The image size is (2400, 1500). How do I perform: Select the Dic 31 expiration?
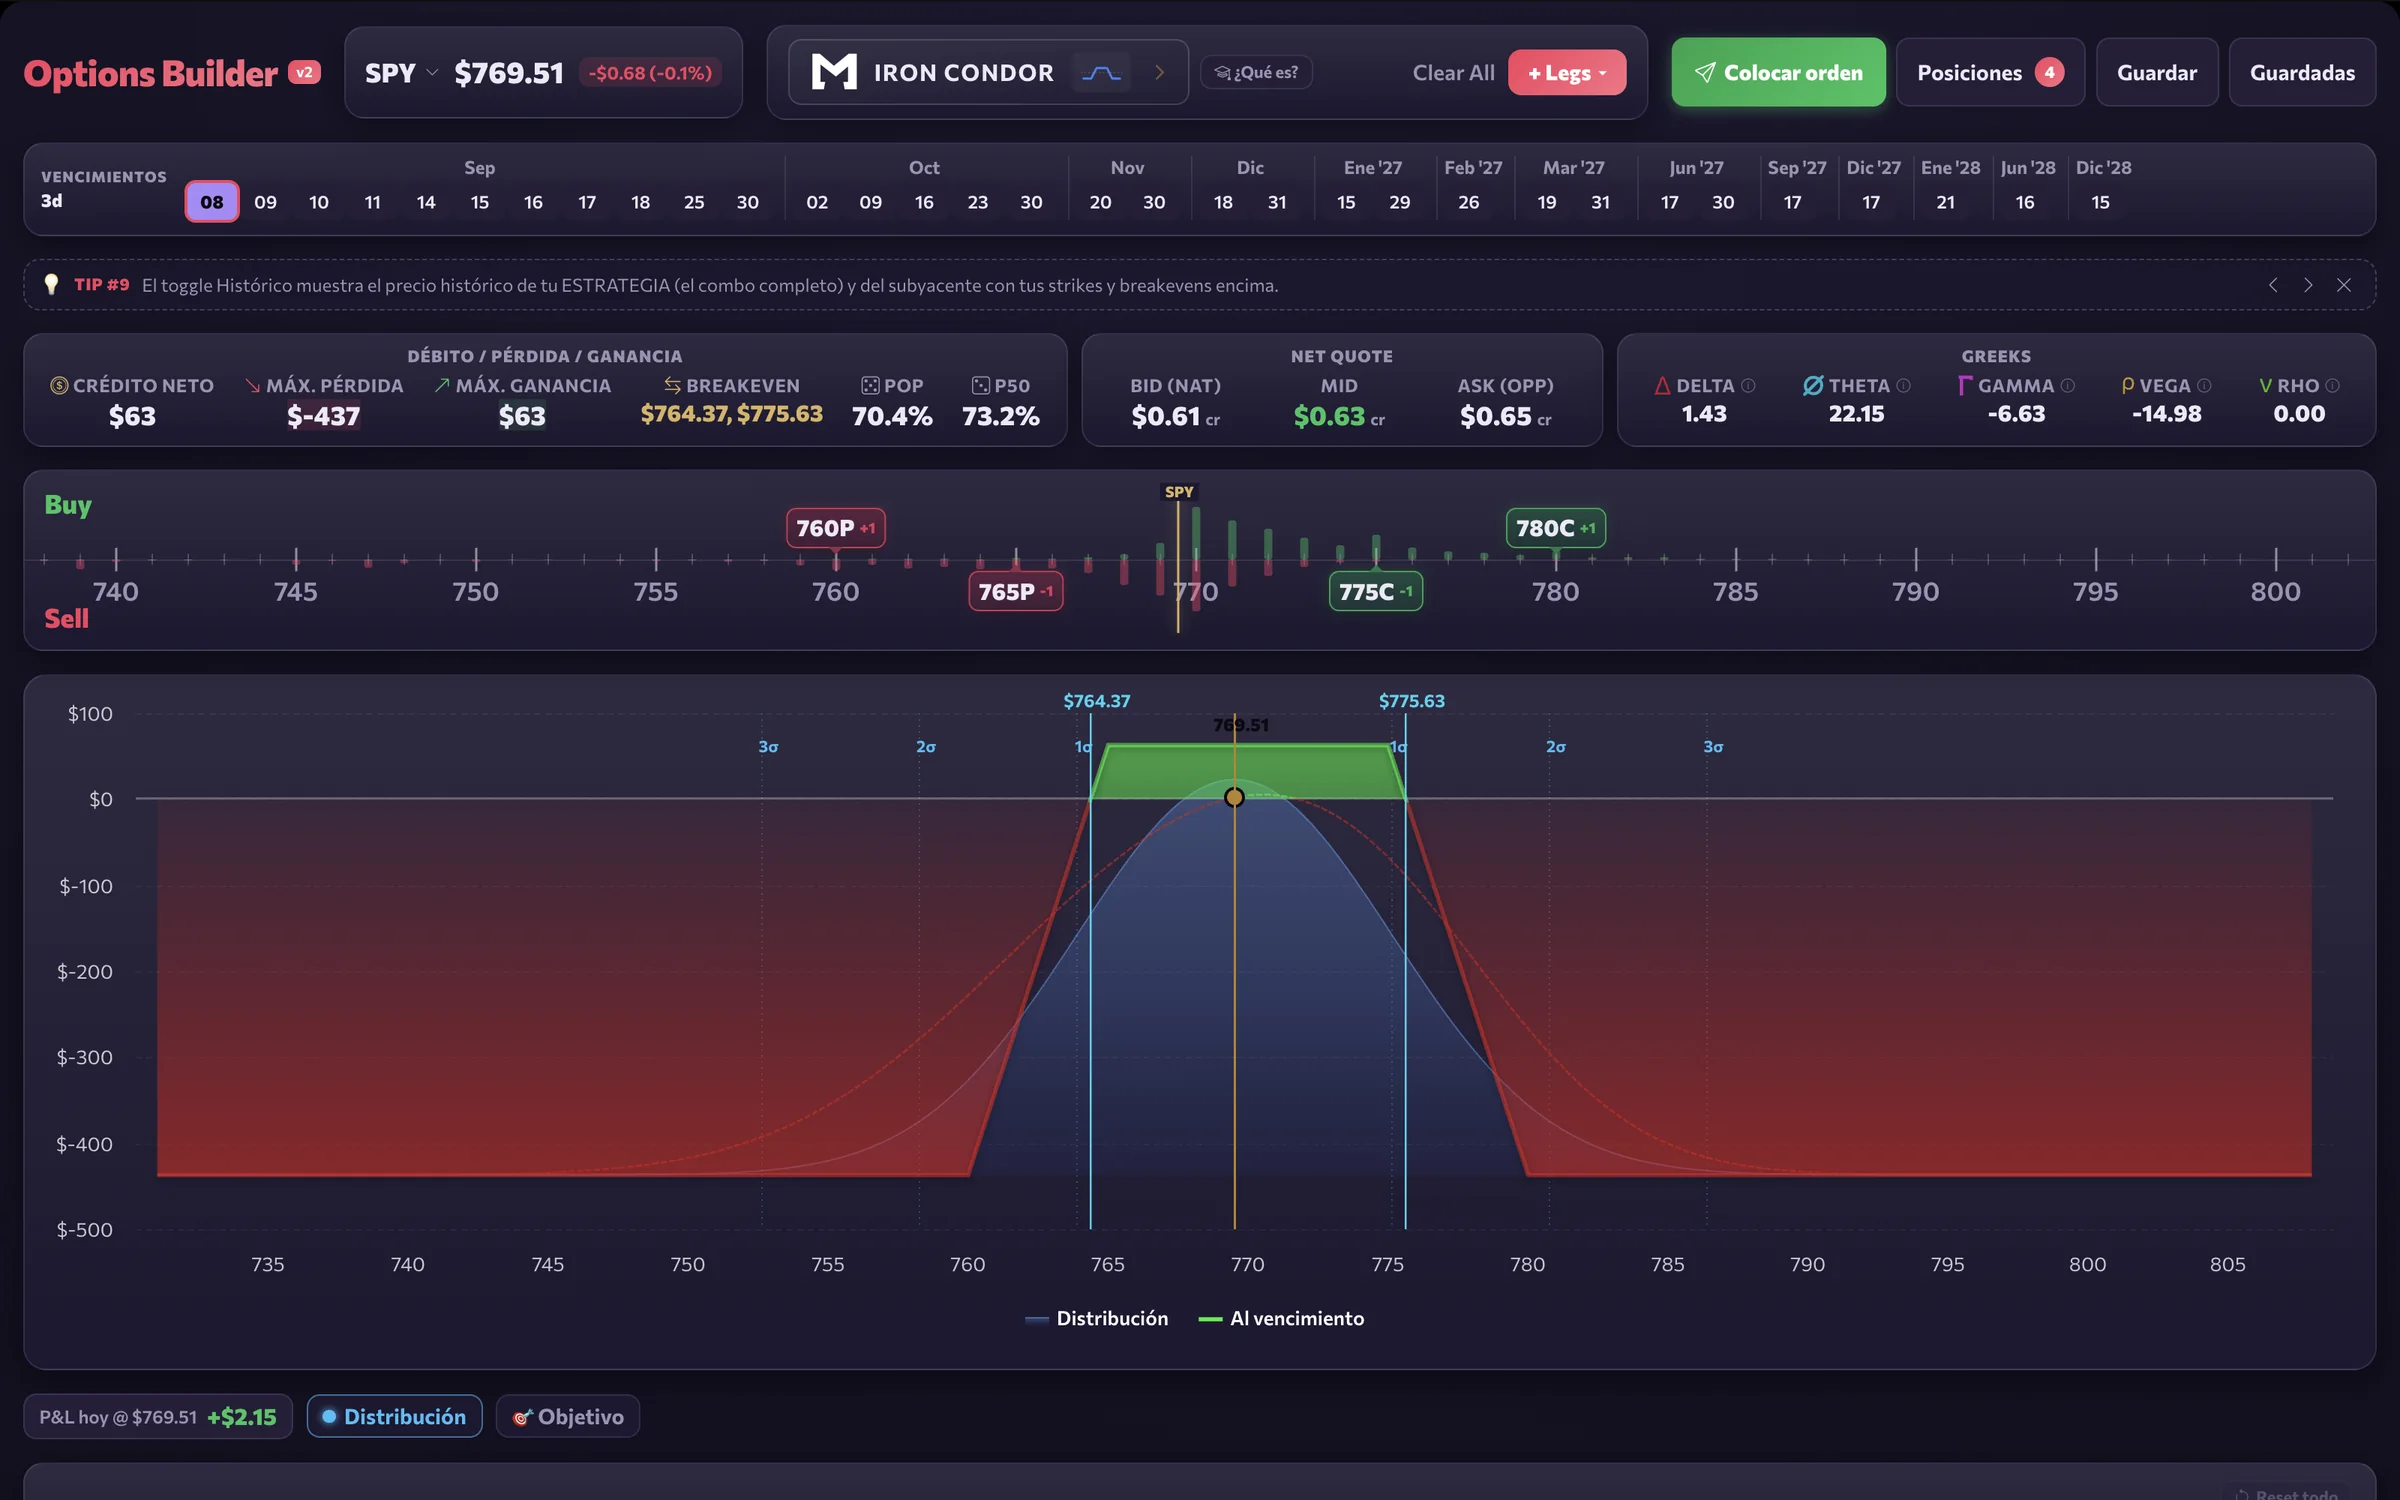(x=1277, y=202)
